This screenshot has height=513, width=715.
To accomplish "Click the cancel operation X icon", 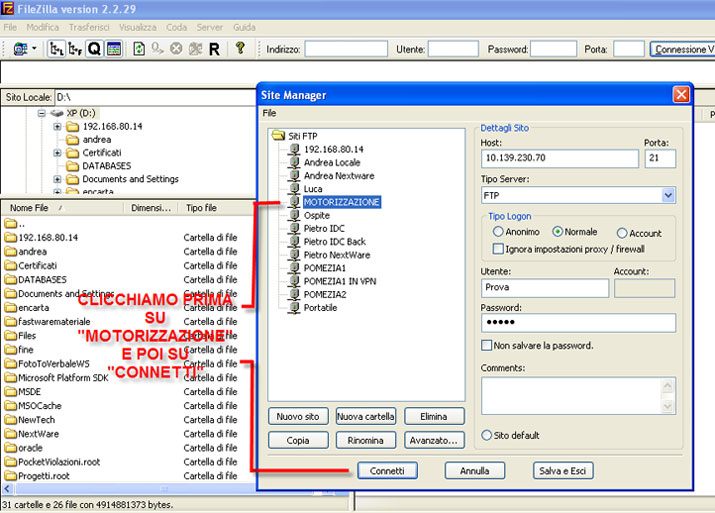I will point(176,48).
